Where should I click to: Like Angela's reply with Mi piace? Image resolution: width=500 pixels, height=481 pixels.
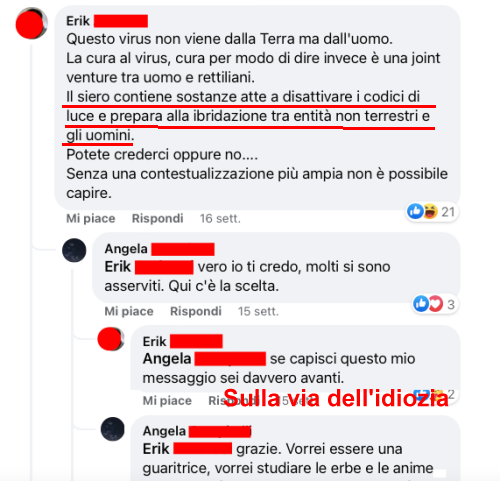[129, 311]
